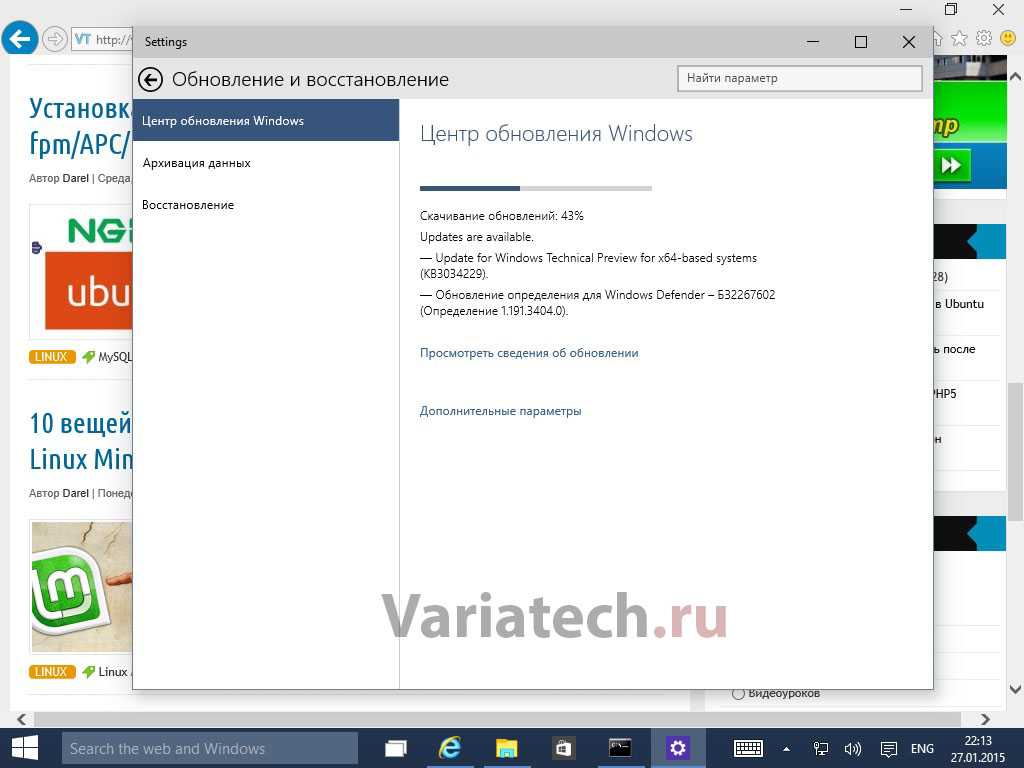Open Command Prompt from the taskbar

[x=621, y=748]
